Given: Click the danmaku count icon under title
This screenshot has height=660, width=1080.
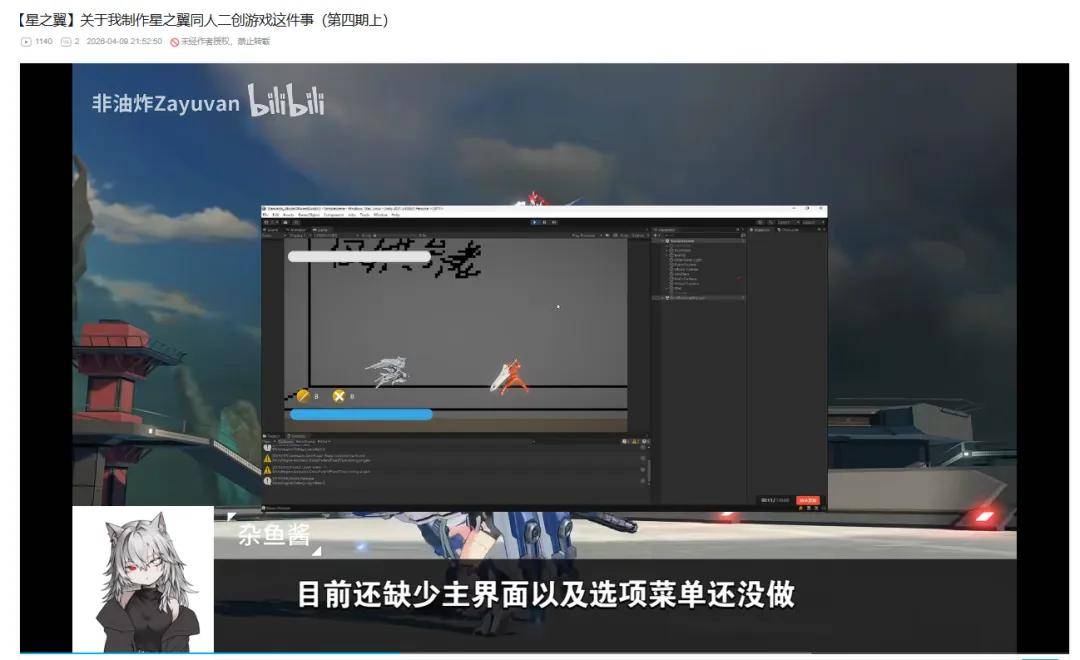Looking at the screenshot, I should [x=66, y=41].
